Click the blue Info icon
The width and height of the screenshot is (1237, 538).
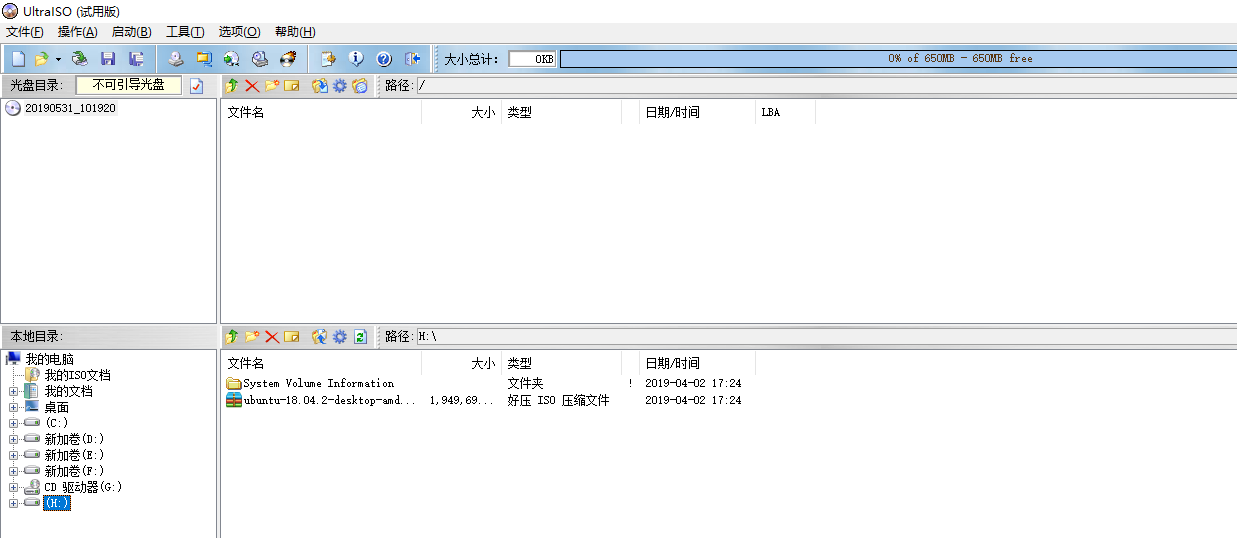[x=355, y=59]
